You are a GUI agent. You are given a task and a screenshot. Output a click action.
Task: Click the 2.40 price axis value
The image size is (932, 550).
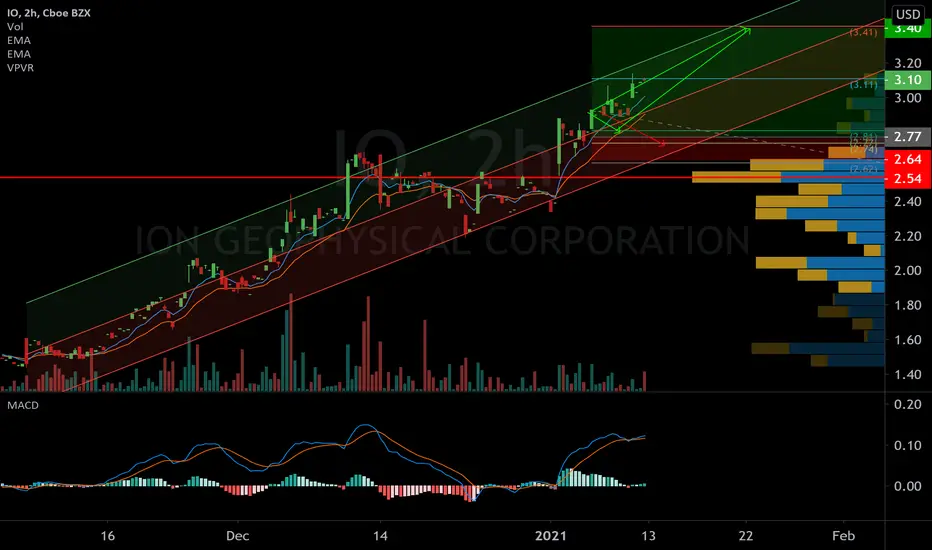tap(908, 202)
